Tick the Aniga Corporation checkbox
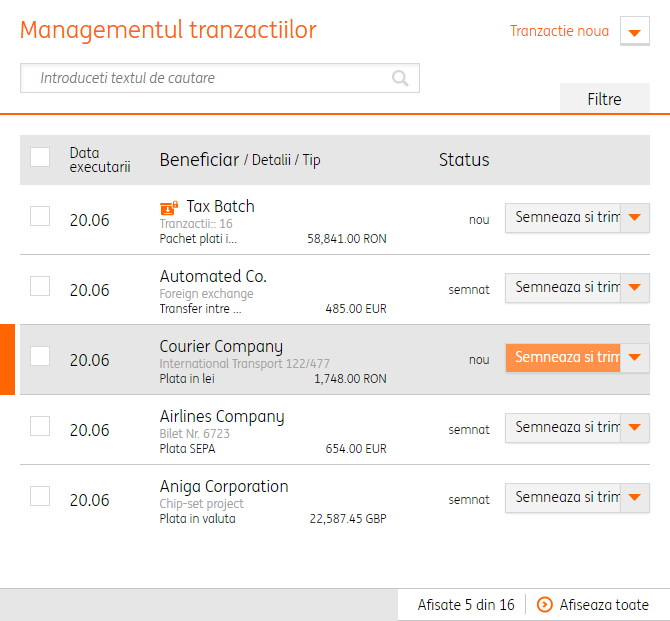This screenshot has height=621, width=670. tap(40, 496)
